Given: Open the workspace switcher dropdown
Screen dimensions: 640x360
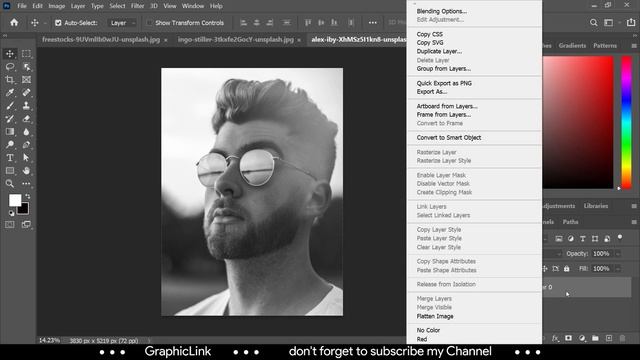Looking at the screenshot, I should tap(609, 23).
